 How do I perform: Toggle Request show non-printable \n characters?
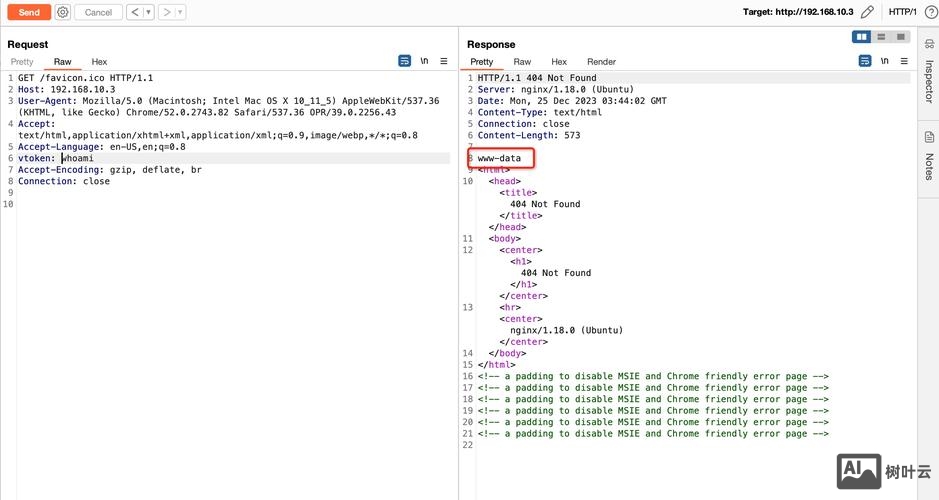coord(425,61)
